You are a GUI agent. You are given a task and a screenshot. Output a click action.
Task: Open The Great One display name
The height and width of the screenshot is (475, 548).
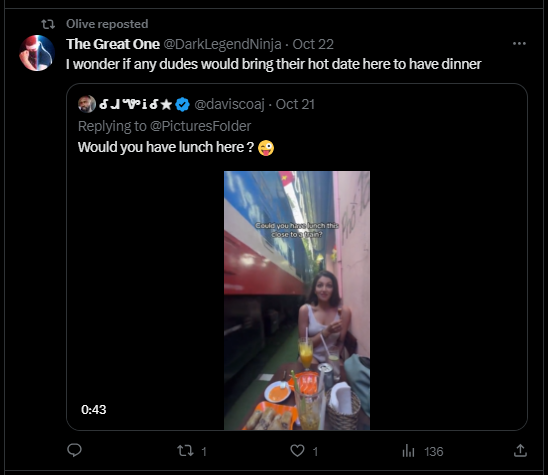point(113,44)
